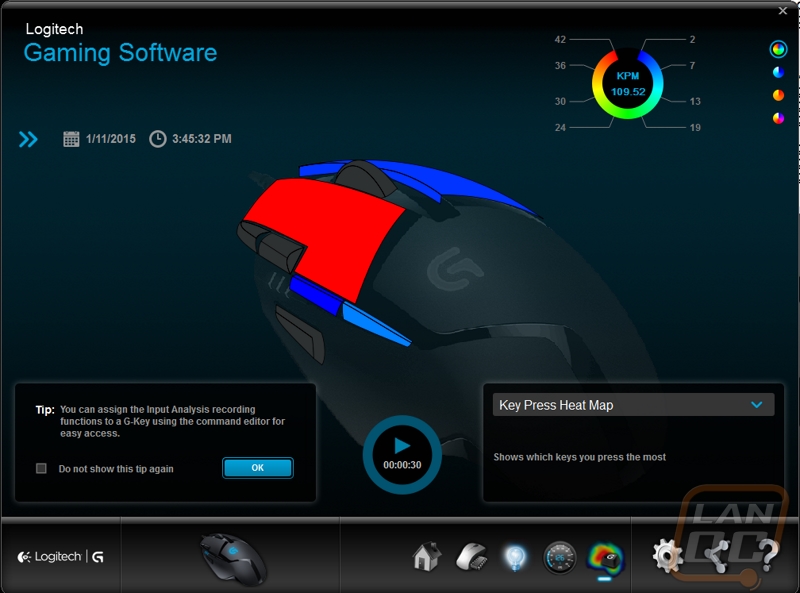This screenshot has width=800, height=593.
Task: Select the full rainbow color scheme circle
Action: (x=778, y=50)
